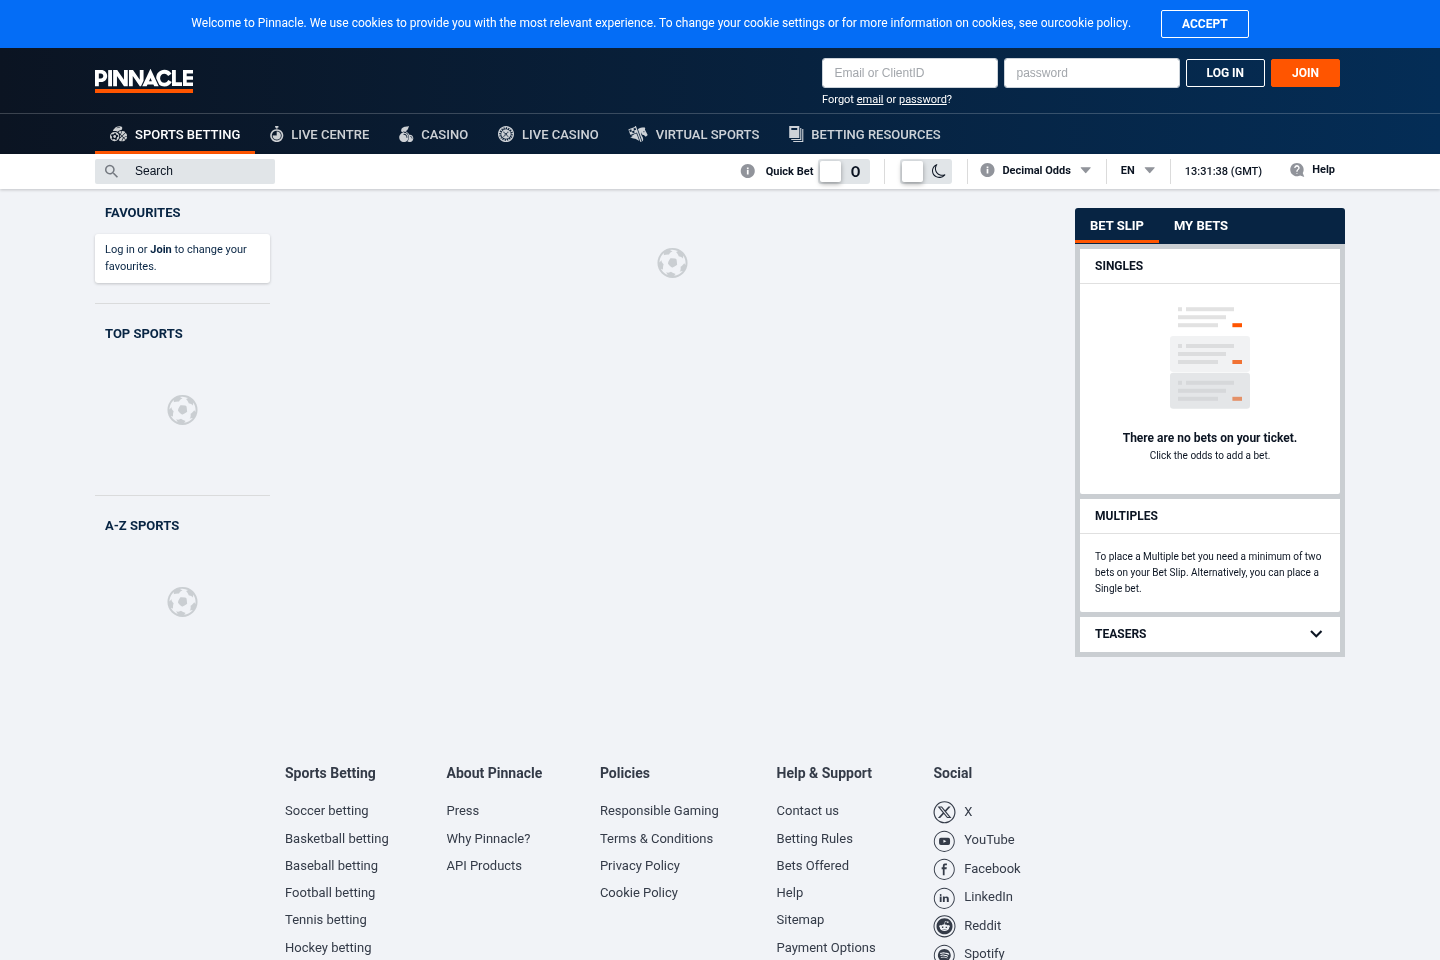1440x960 pixels.
Task: Click the LOG IN button
Action: coord(1225,73)
